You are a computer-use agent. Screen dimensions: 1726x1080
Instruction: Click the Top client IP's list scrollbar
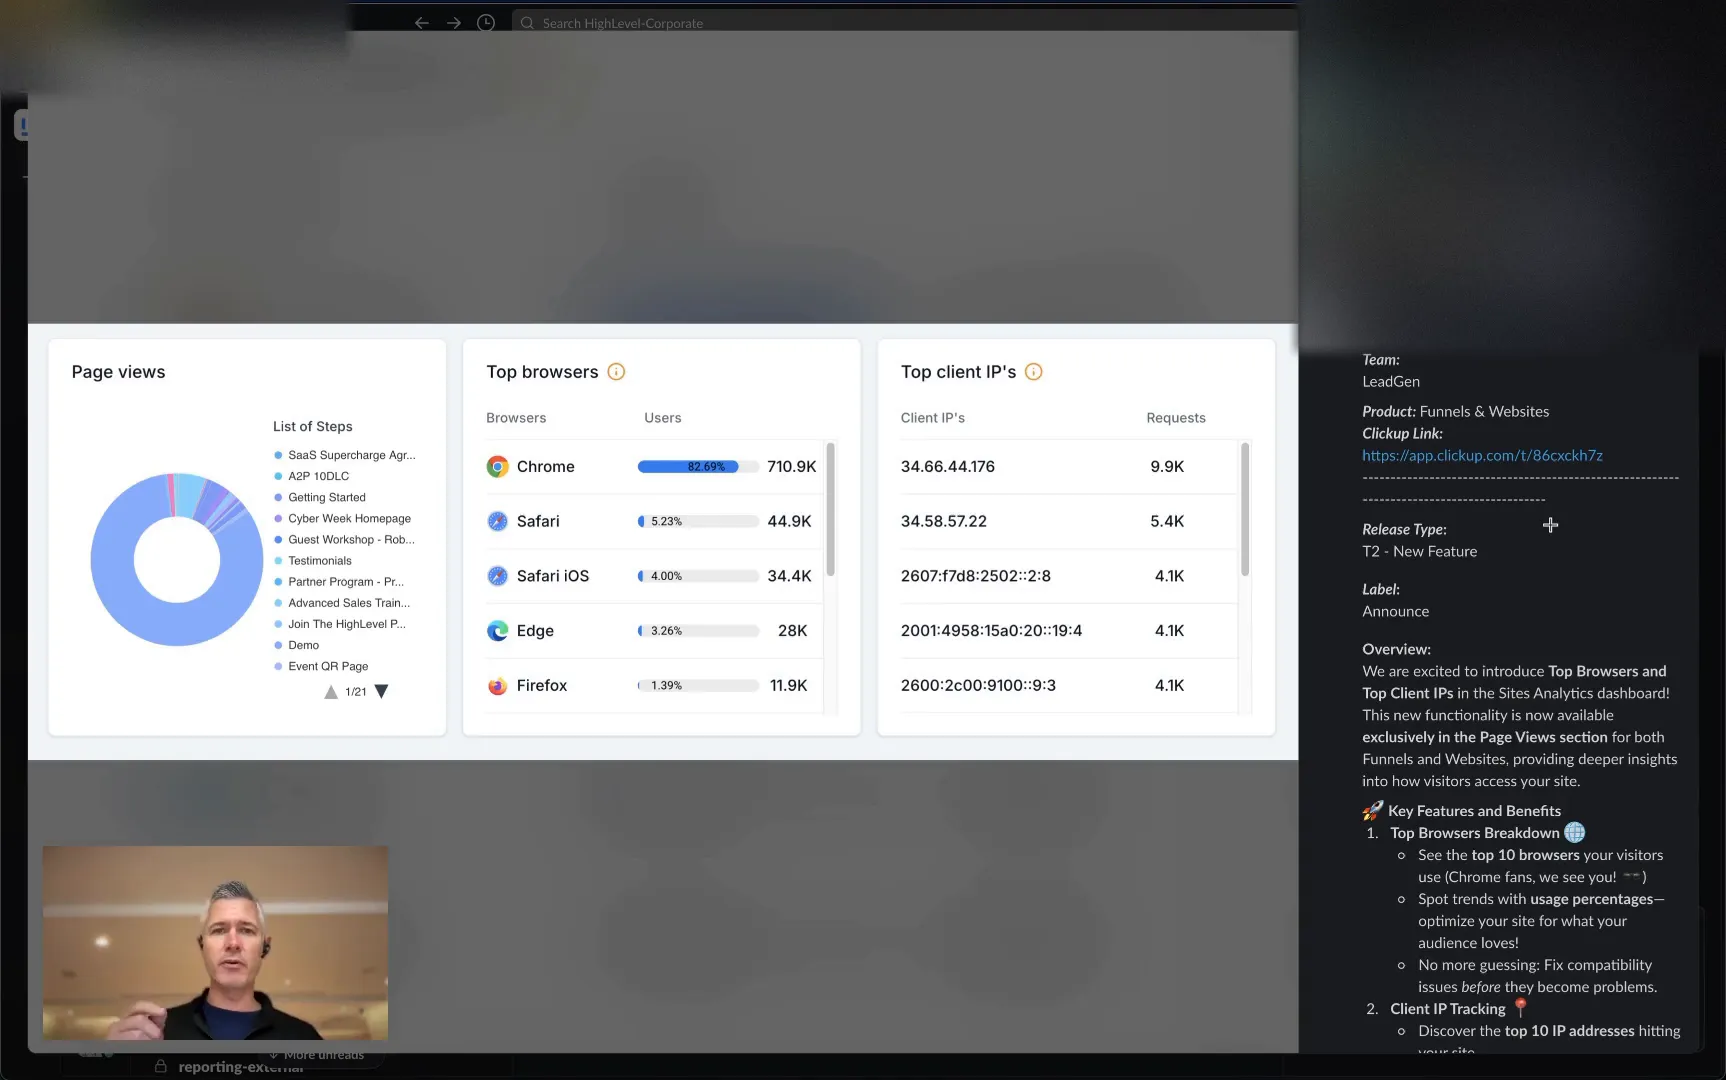tap(1245, 510)
